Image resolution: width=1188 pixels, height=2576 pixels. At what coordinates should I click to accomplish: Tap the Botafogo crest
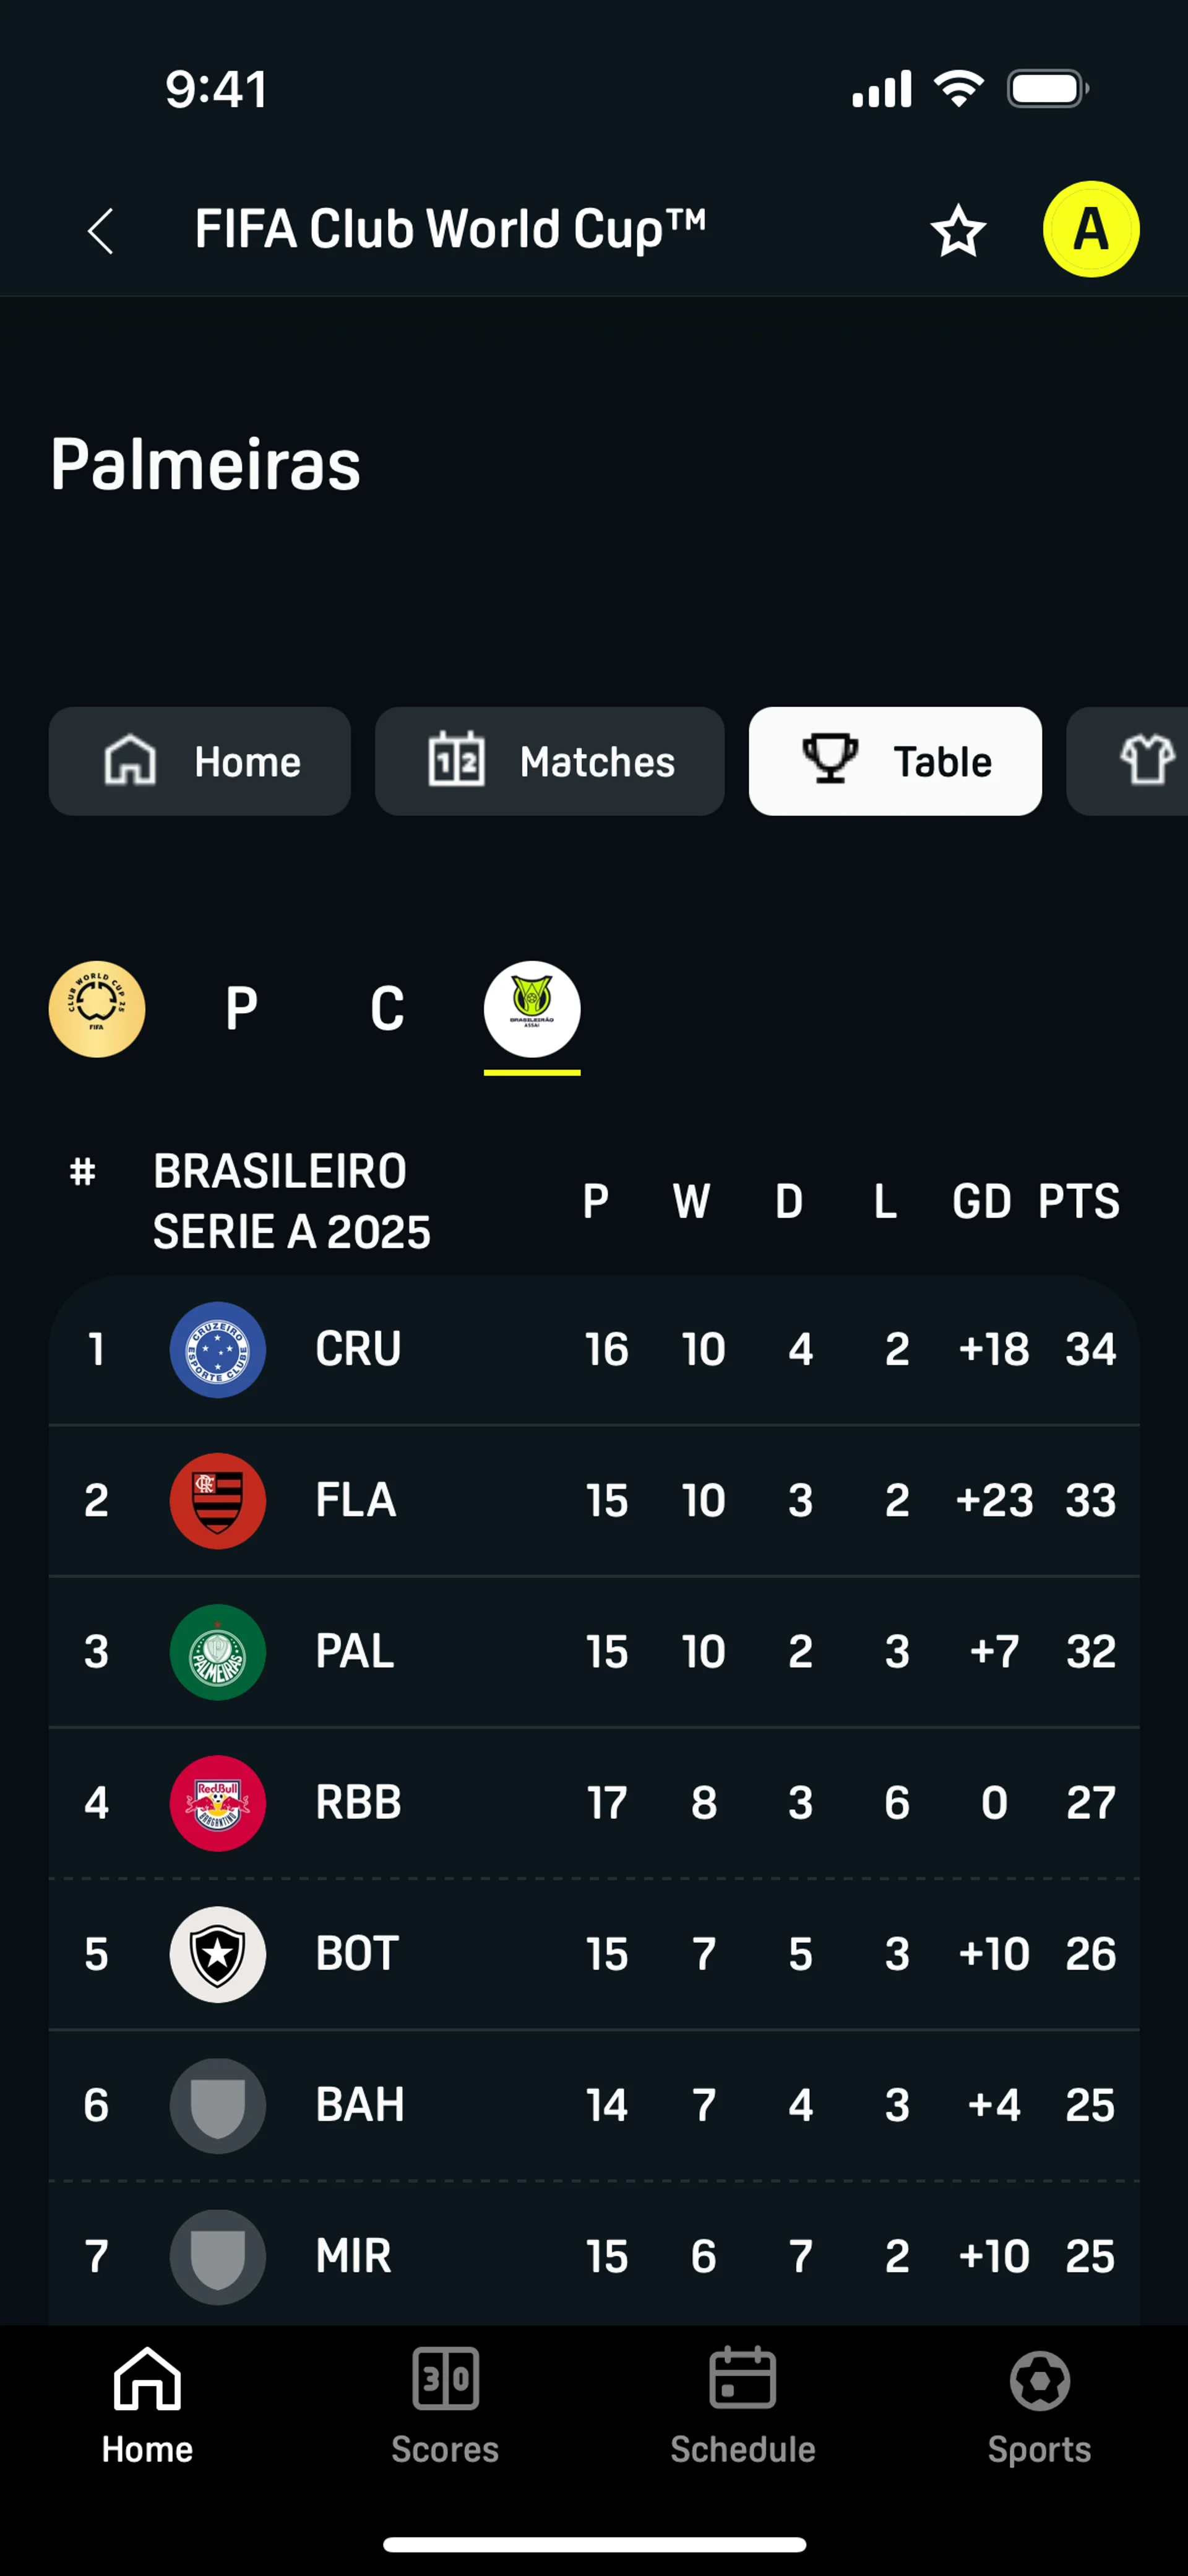218,1954
